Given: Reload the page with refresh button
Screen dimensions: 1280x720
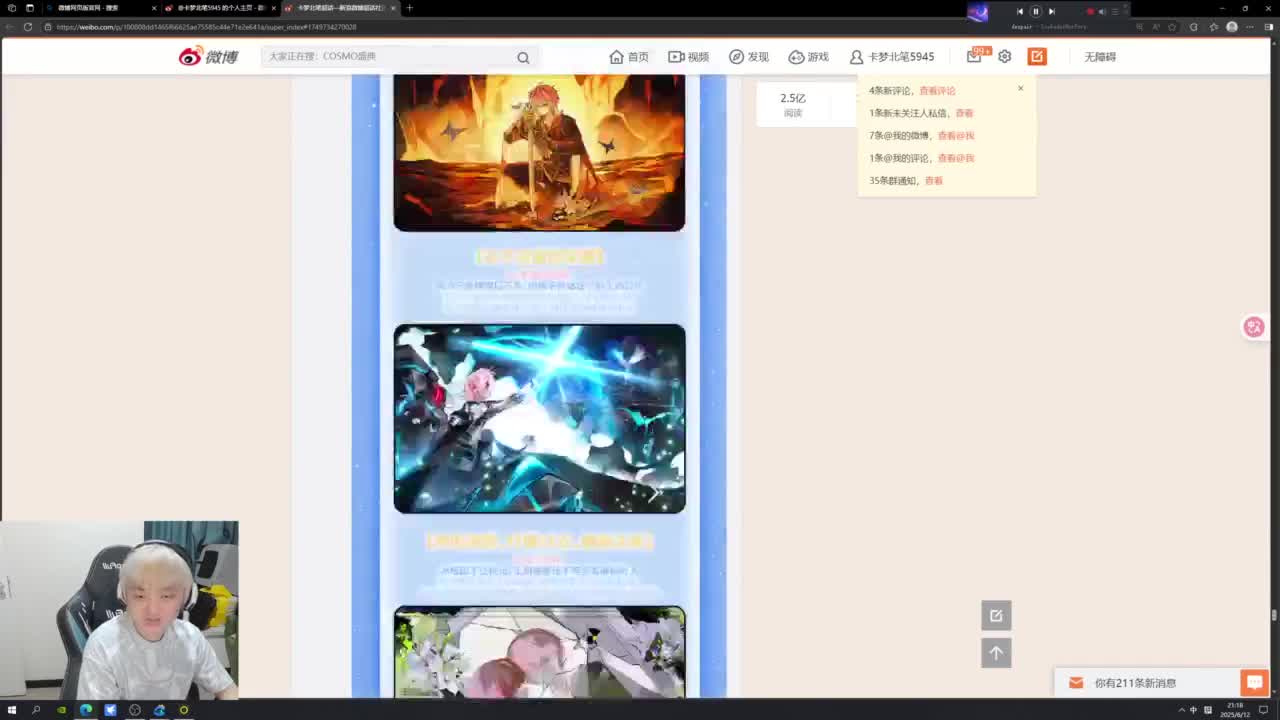Looking at the screenshot, I should coord(28,27).
